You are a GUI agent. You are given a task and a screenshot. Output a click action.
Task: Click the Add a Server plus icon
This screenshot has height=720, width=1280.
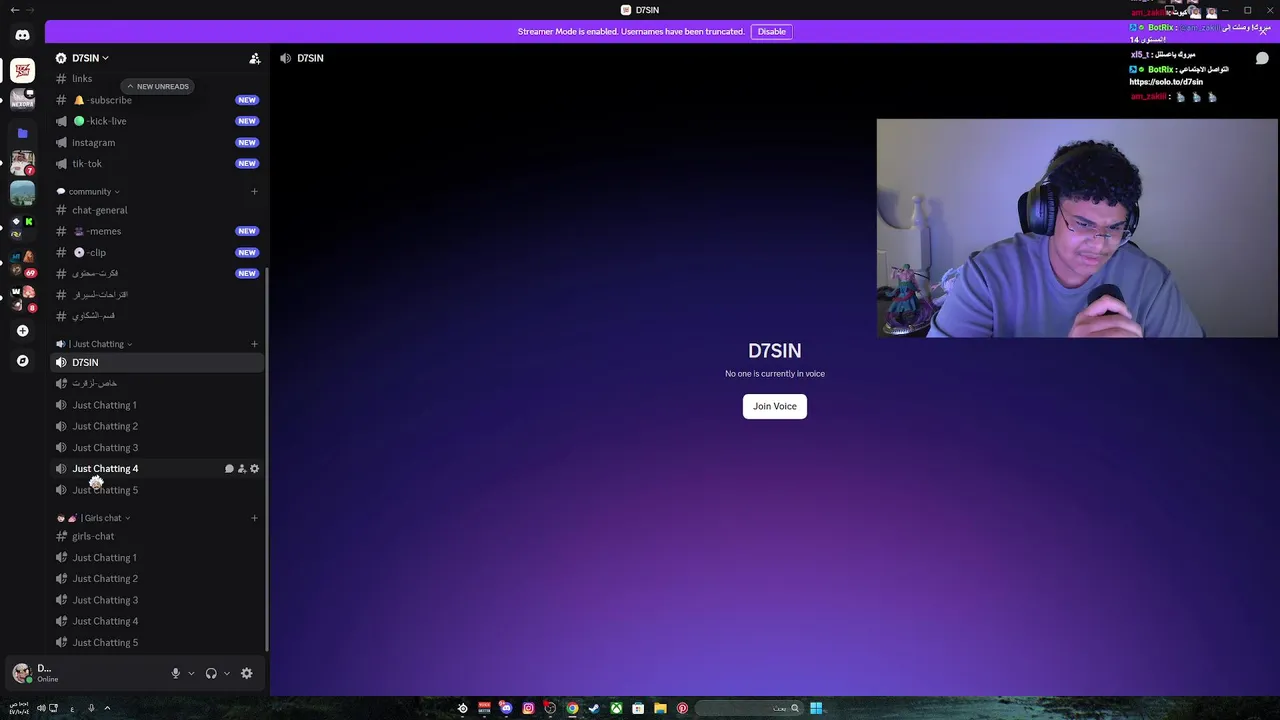(x=22, y=331)
